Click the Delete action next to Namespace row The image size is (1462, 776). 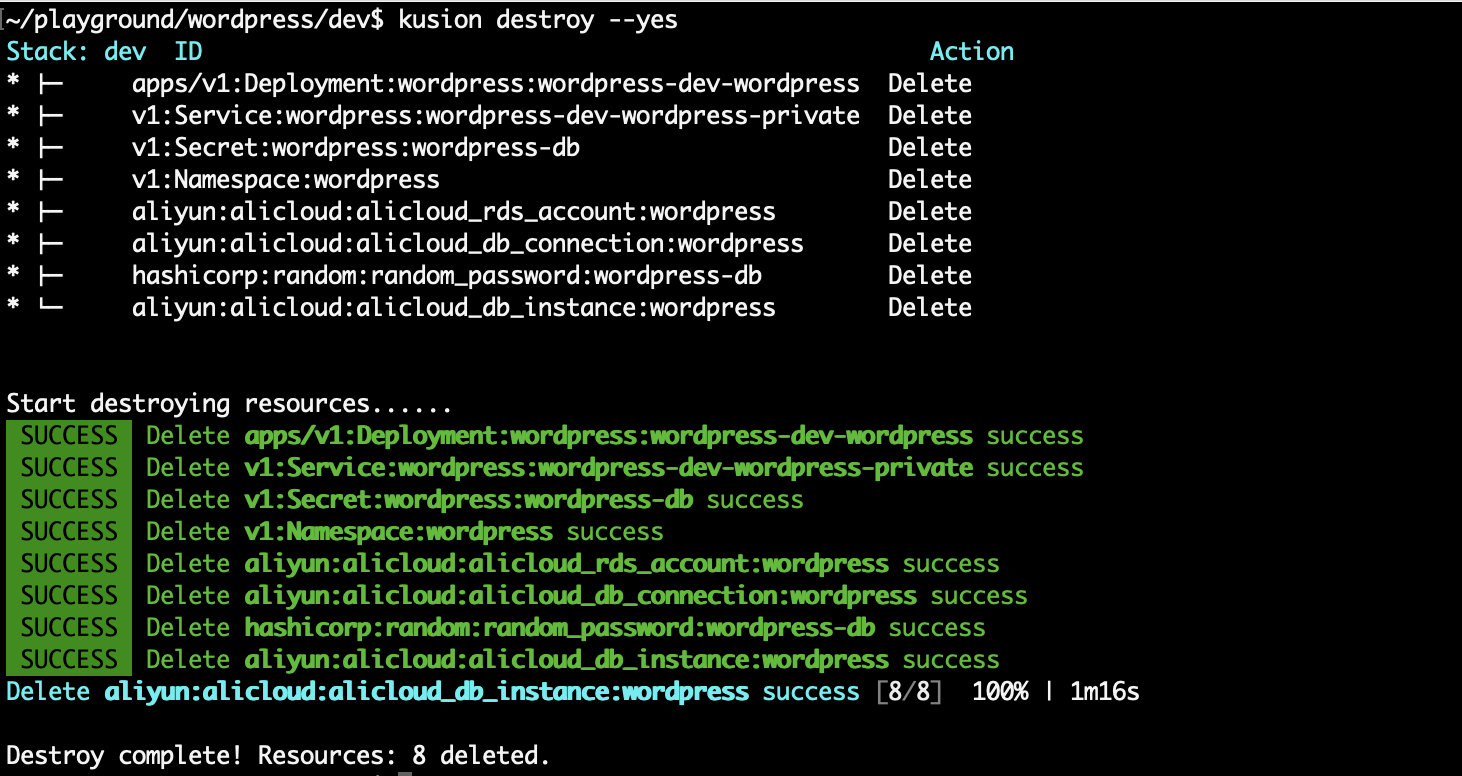[x=929, y=179]
